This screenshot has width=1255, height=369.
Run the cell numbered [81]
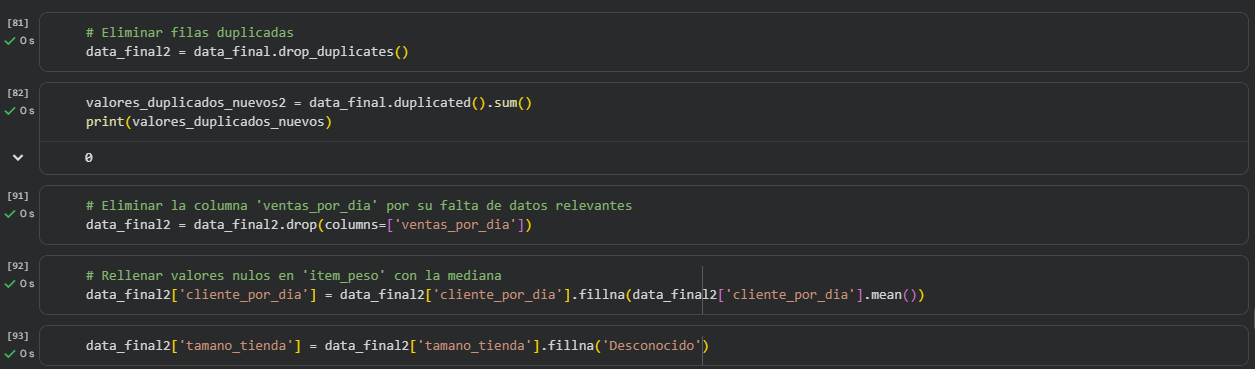pos(18,24)
